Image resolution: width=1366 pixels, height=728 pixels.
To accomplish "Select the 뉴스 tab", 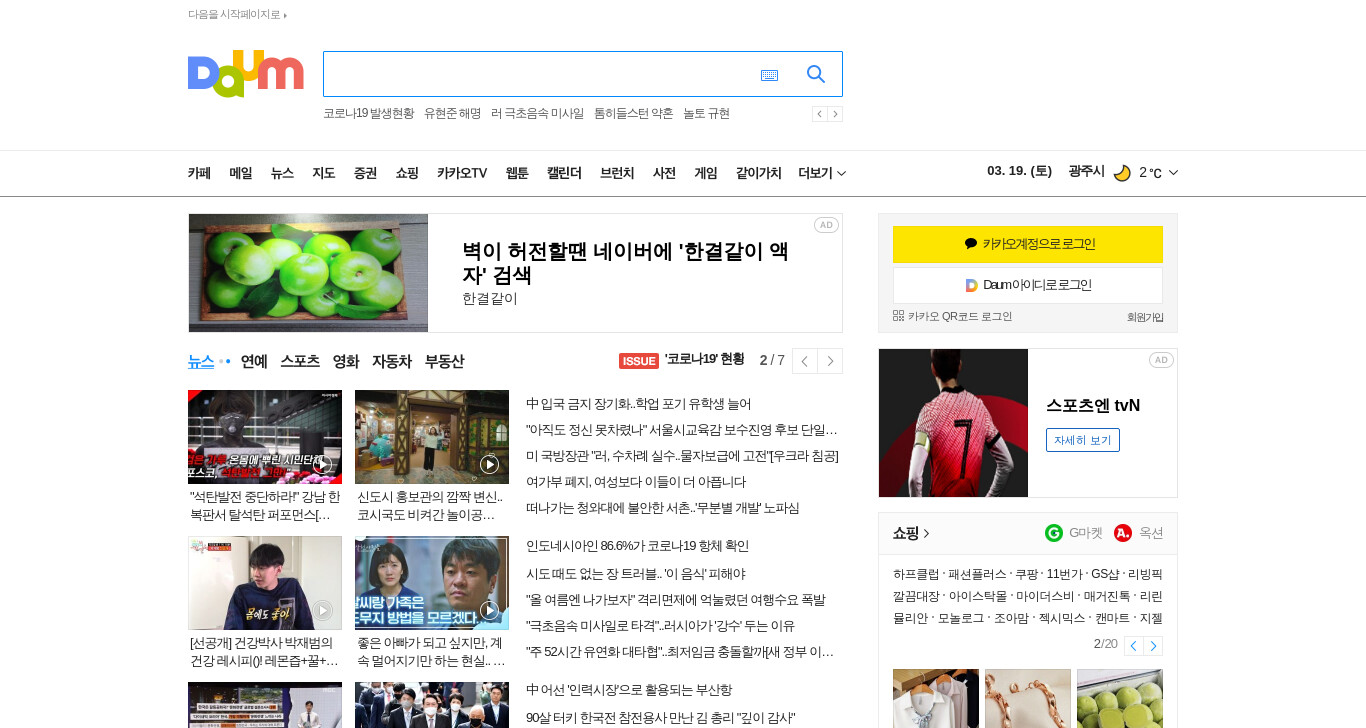I will [x=201, y=361].
